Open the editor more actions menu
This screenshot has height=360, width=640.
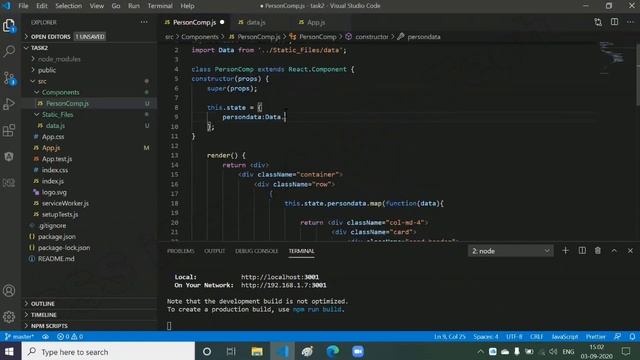[631, 22]
